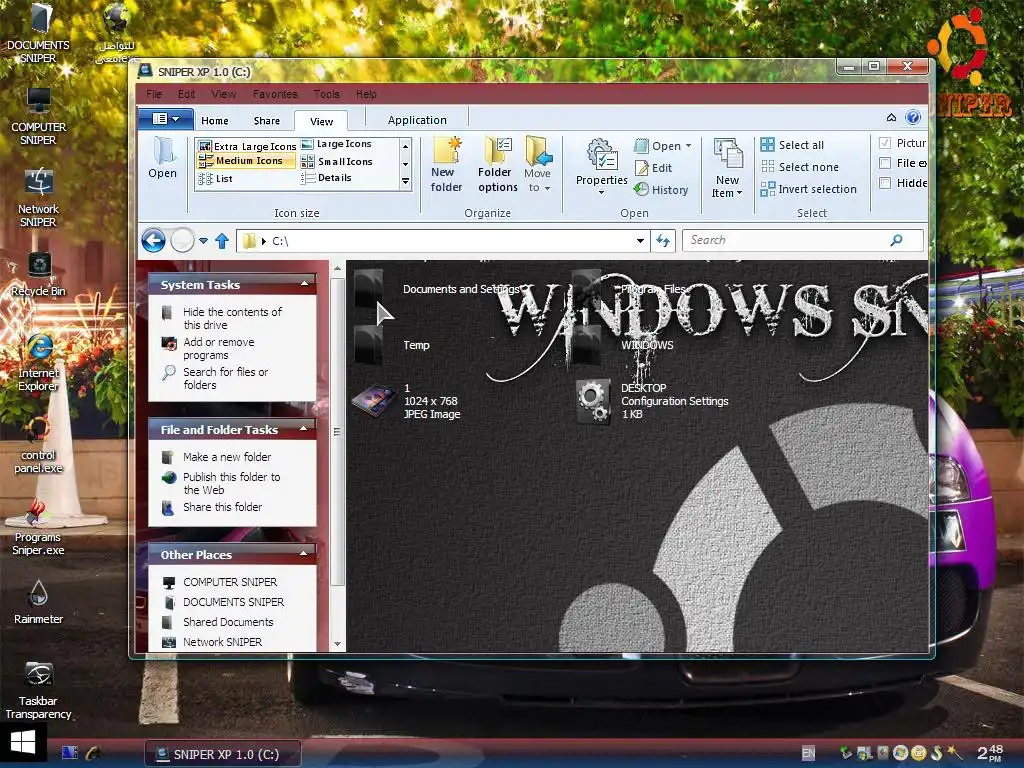The image size is (1024, 768).
Task: Open Rainmeter desktop shortcut
Action: pyautogui.click(x=39, y=603)
